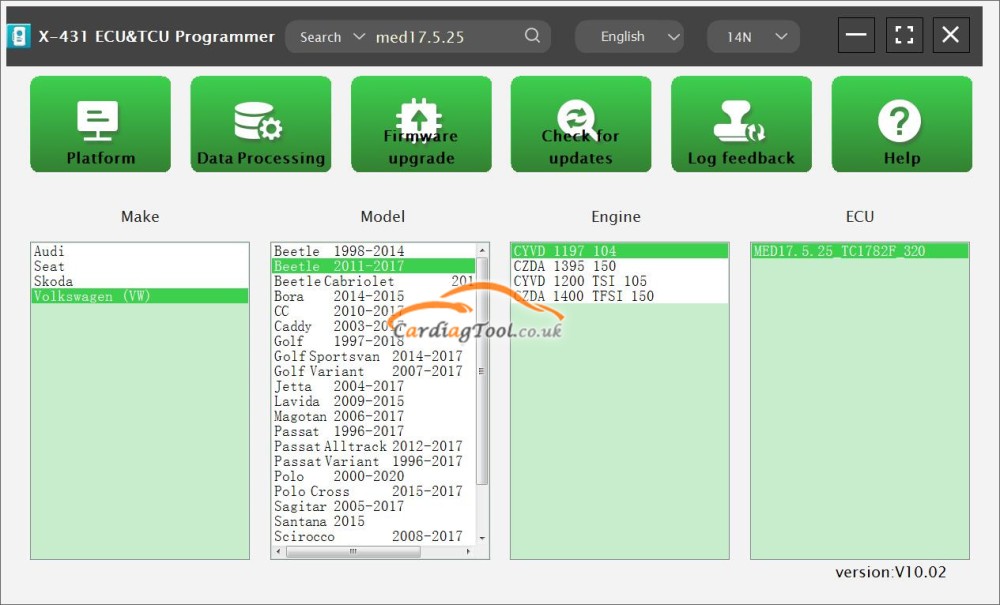Select Golf Variant 2007-2017

374,371
